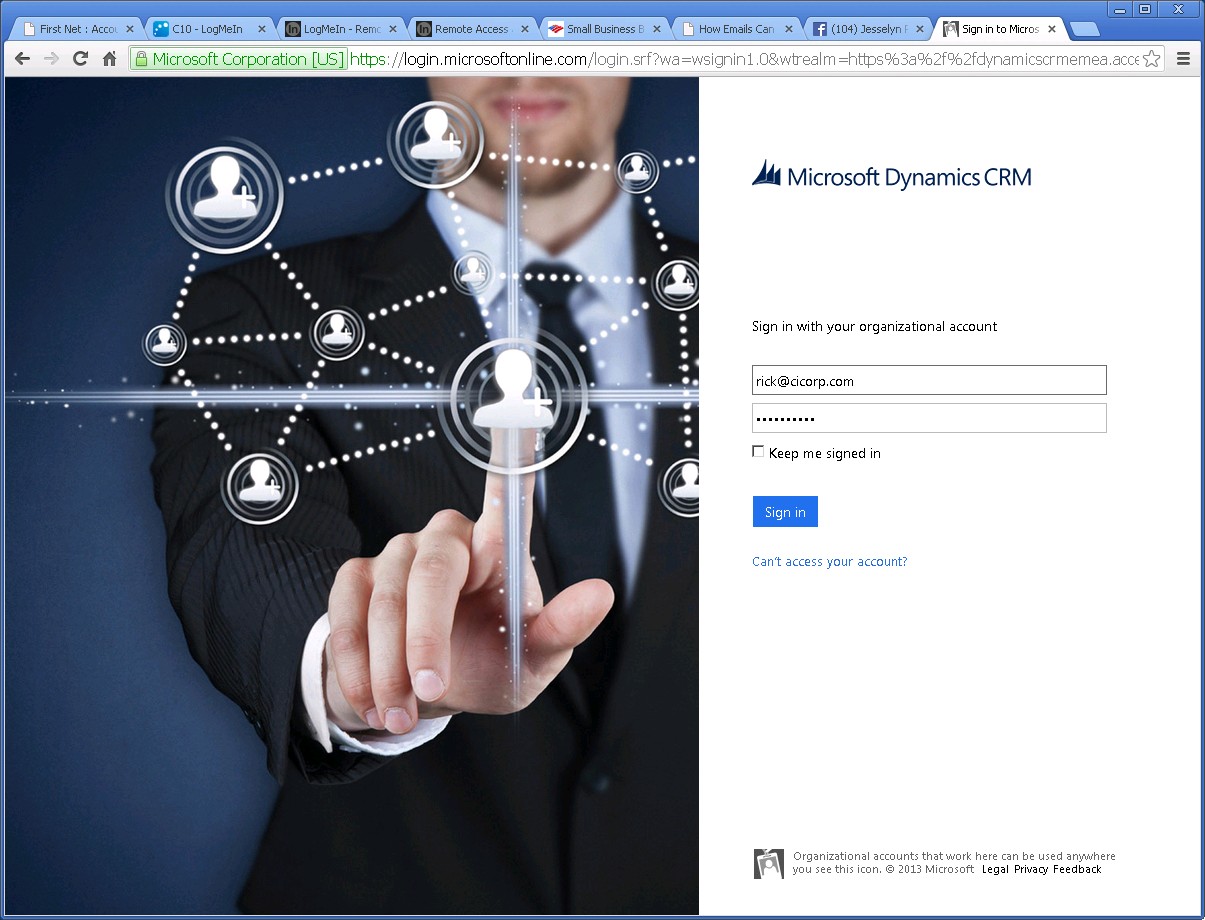The image size is (1205, 920).
Task: Open the Chrome menu (three bars)
Action: 1184,59
